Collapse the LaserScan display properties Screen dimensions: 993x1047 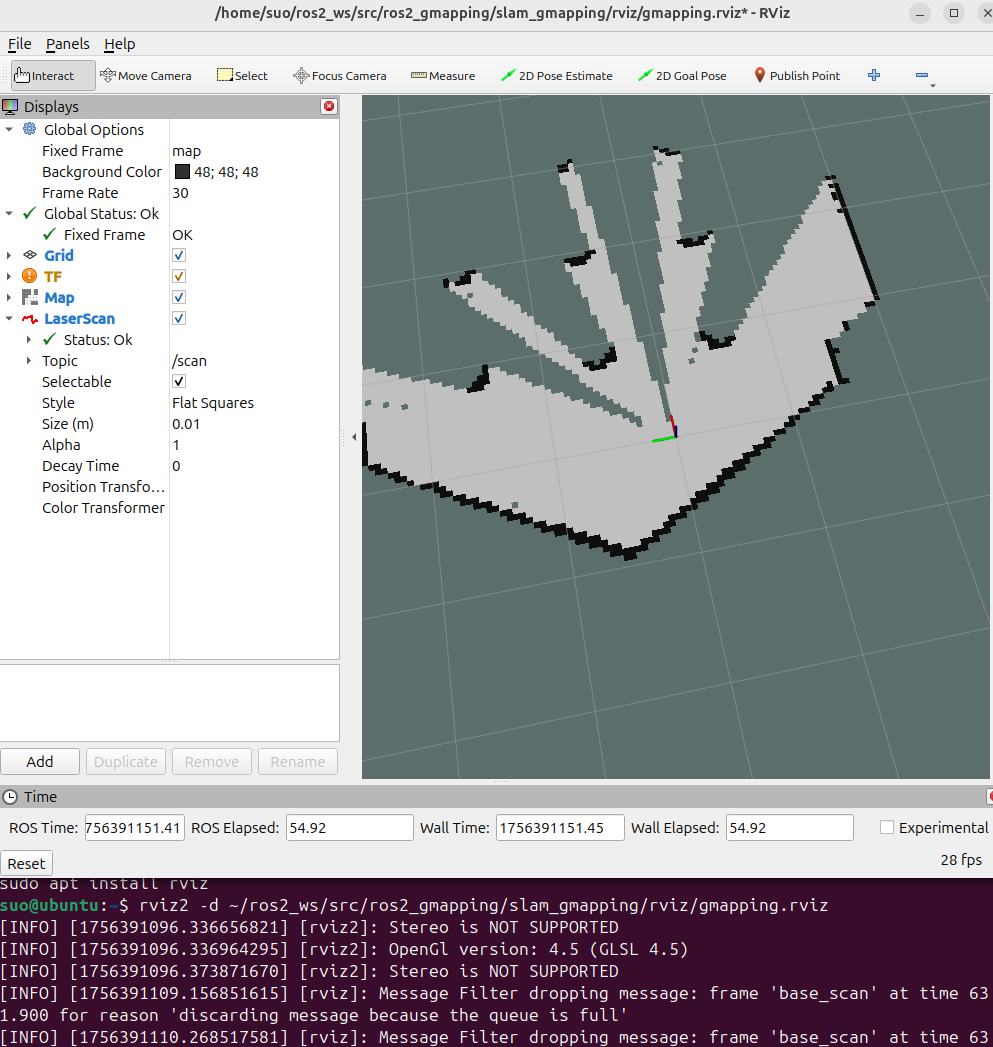9,319
